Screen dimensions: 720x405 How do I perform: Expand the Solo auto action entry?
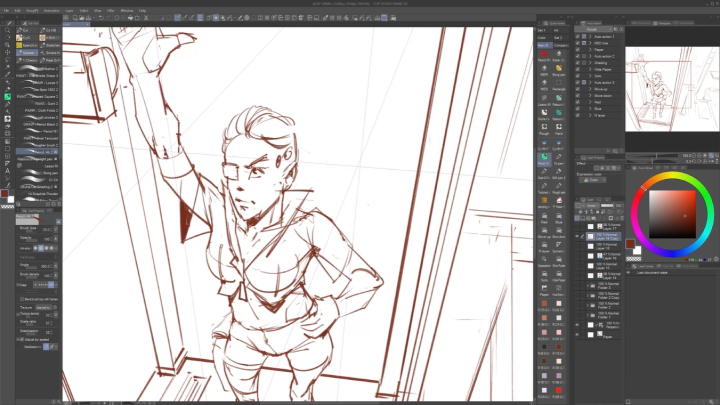[591, 76]
